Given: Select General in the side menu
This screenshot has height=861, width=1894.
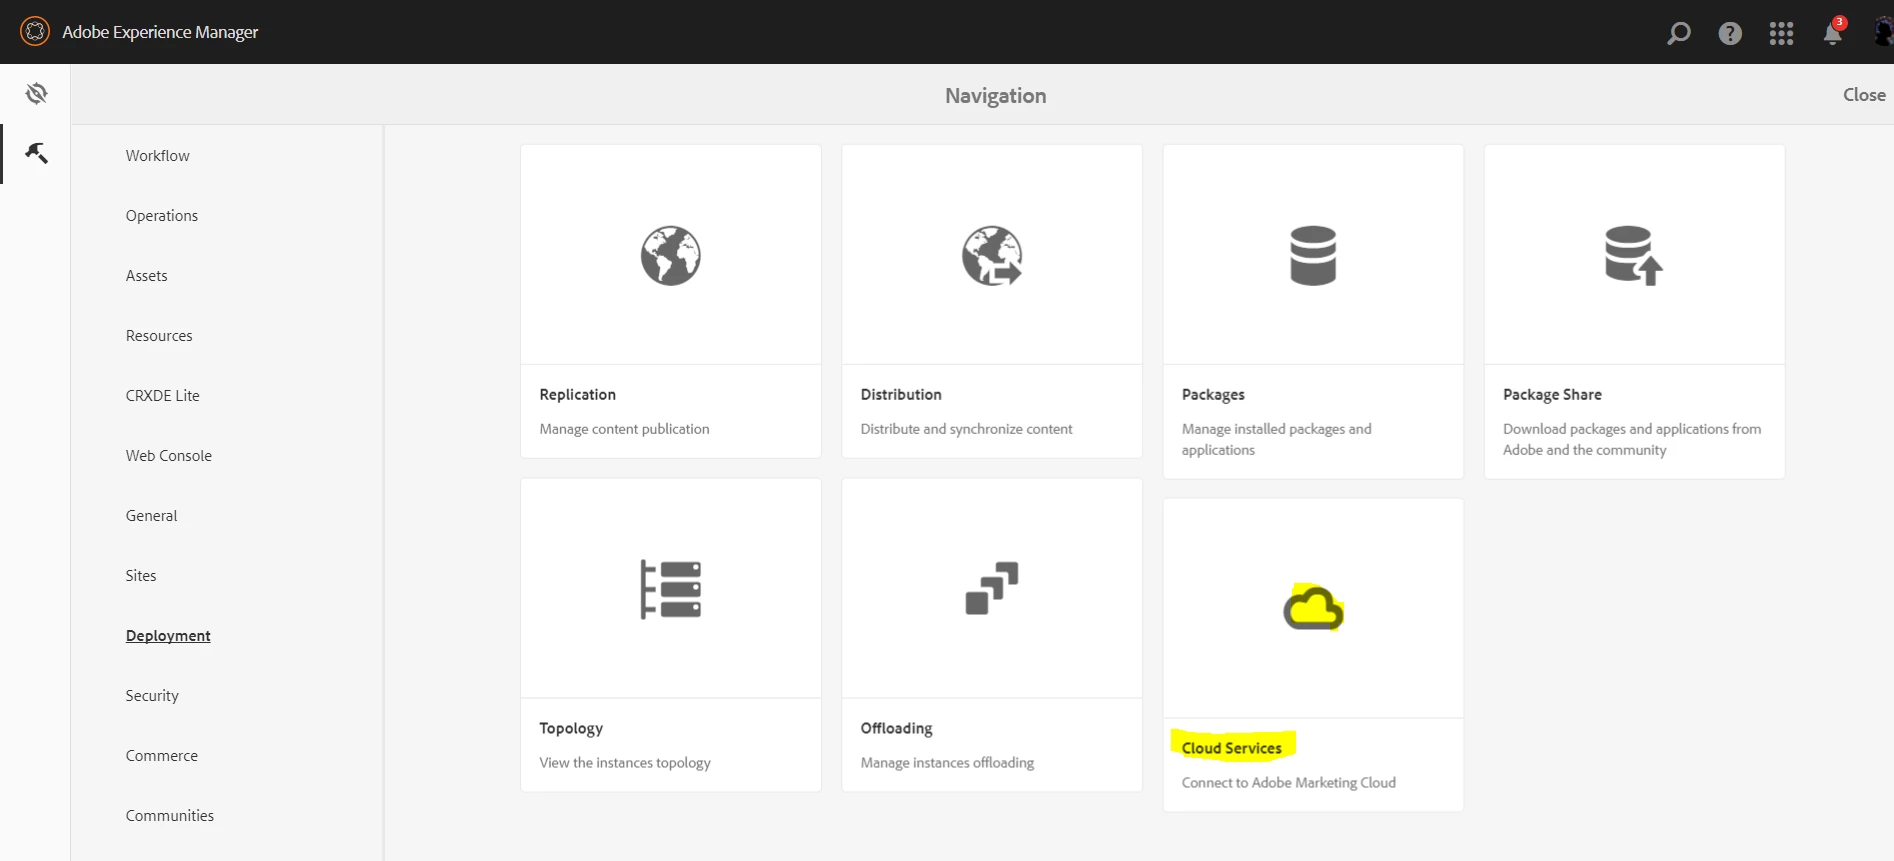Looking at the screenshot, I should 152,515.
